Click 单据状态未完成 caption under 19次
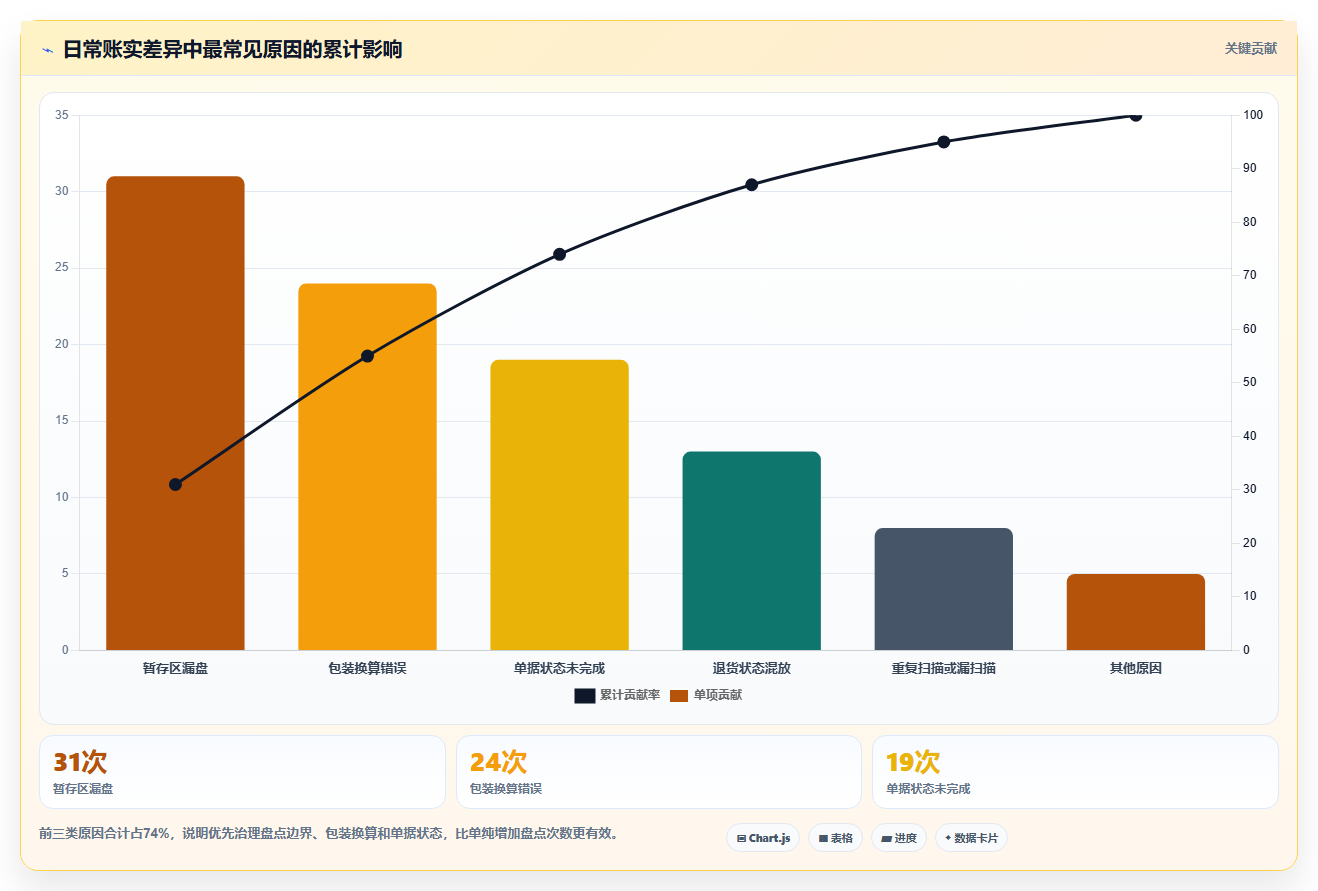Screen dimensions: 1318x891 point(928,789)
